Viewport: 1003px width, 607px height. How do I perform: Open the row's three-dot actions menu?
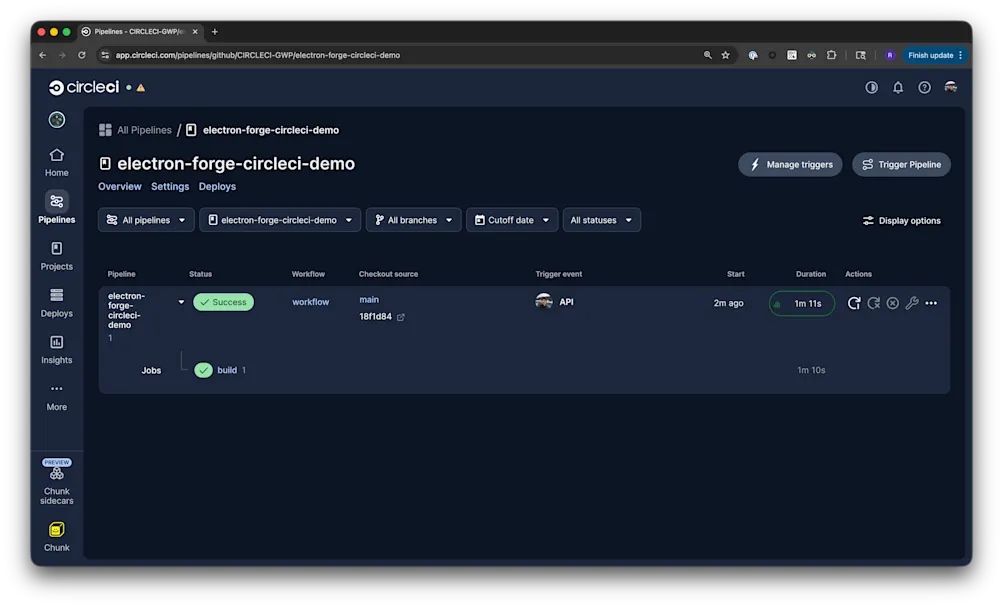tap(931, 303)
